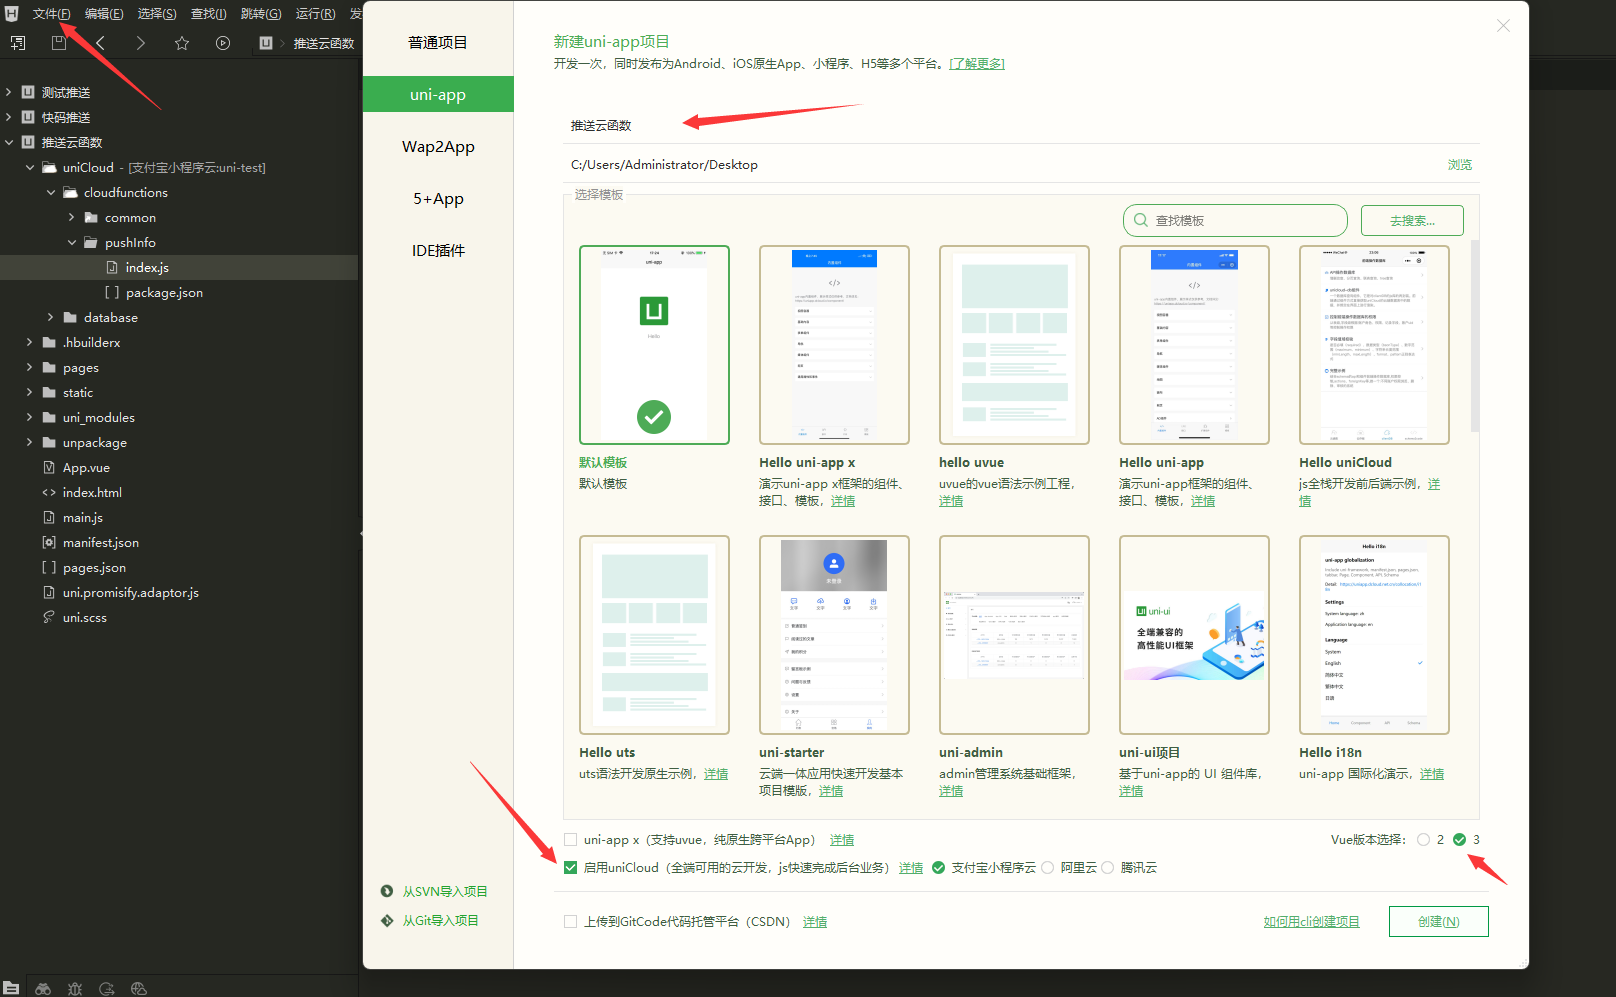Screen dimensions: 1616x997
Task: Go forward with the right arrow toolbar icon
Action: click(x=141, y=43)
